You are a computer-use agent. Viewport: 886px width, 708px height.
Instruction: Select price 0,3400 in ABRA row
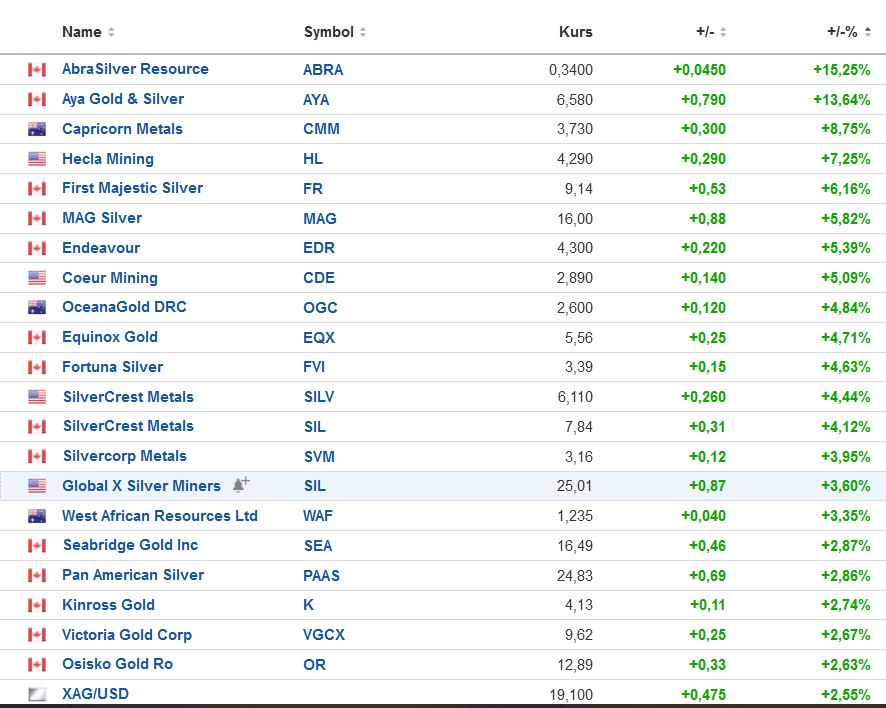[571, 70]
